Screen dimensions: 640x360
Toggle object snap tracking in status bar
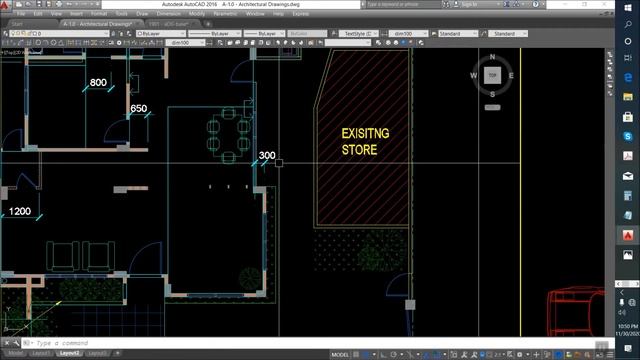coord(427,355)
